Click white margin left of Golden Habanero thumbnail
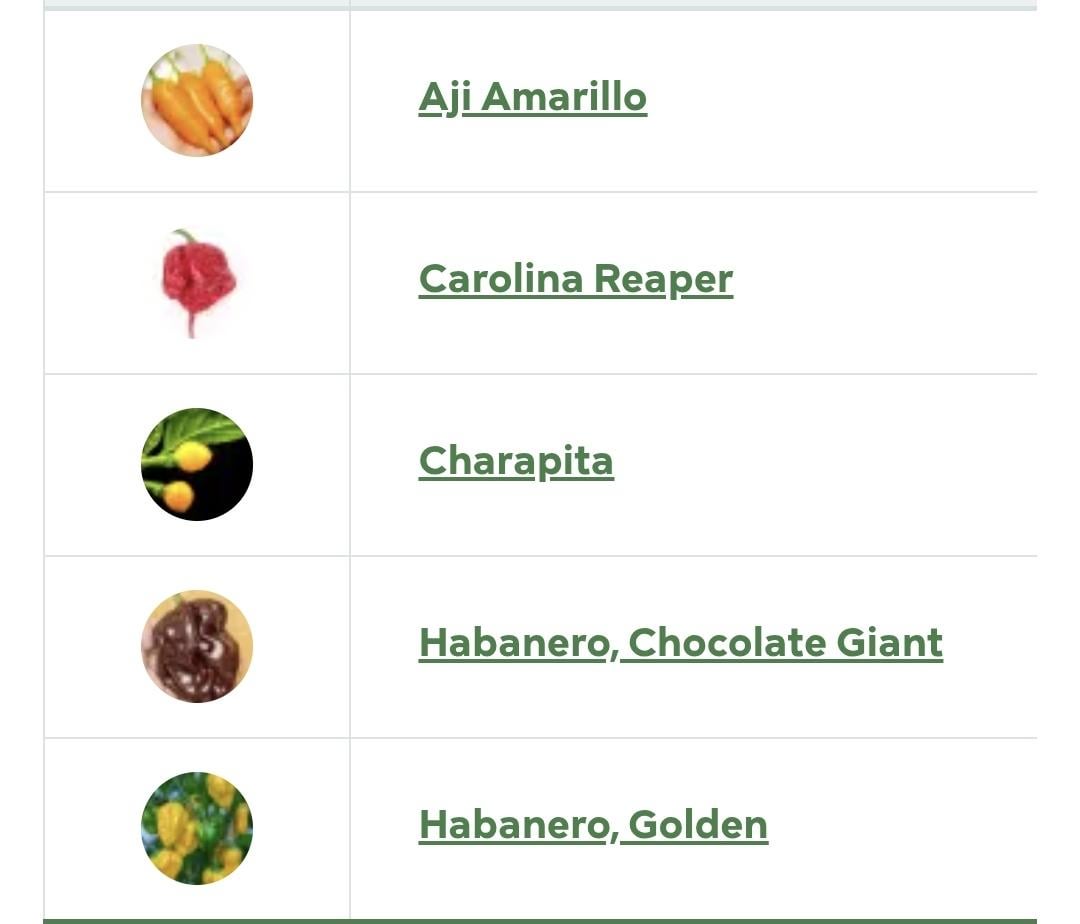This screenshot has width=1080, height=924. pyautogui.click(x=90, y=828)
